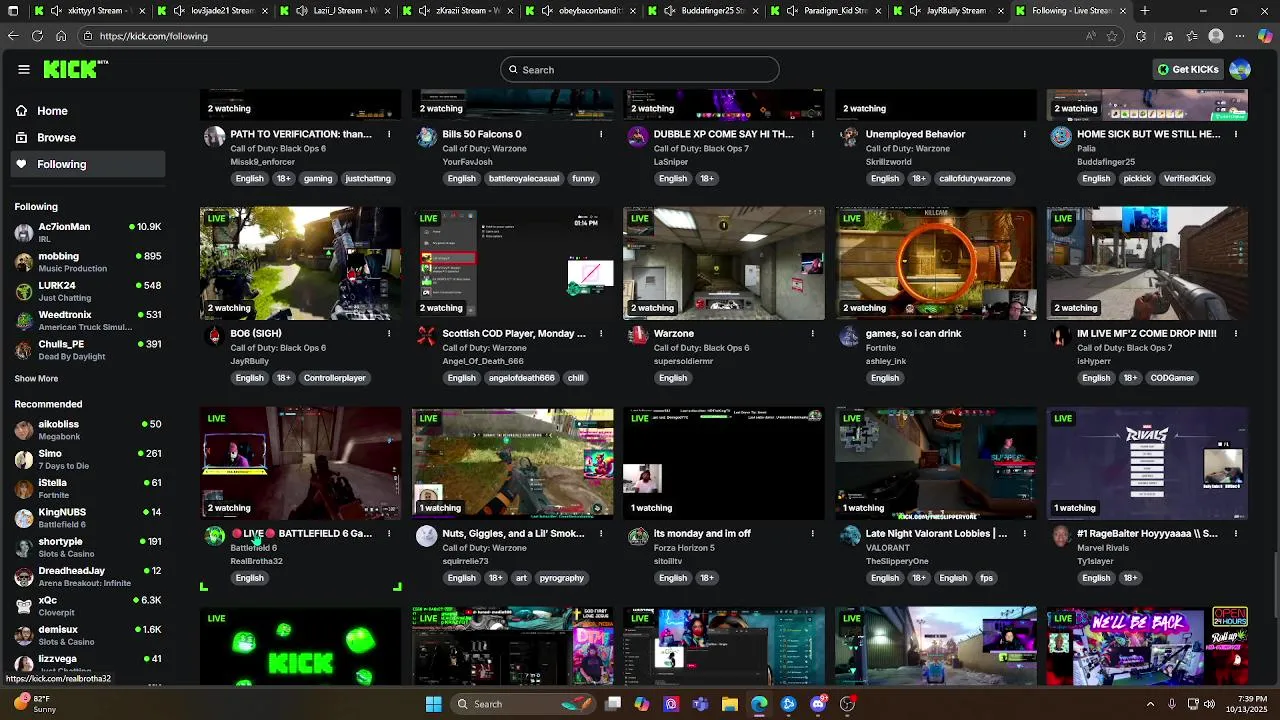Viewport: 1280px width, 720px height.
Task: Click avatar of RealBrotha32 stream
Action: (x=214, y=536)
